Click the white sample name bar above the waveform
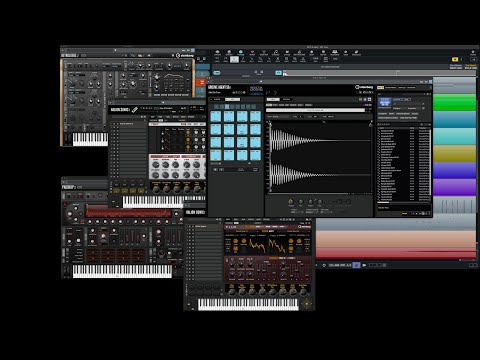Viewport: 480px width, 360px height. (315, 110)
